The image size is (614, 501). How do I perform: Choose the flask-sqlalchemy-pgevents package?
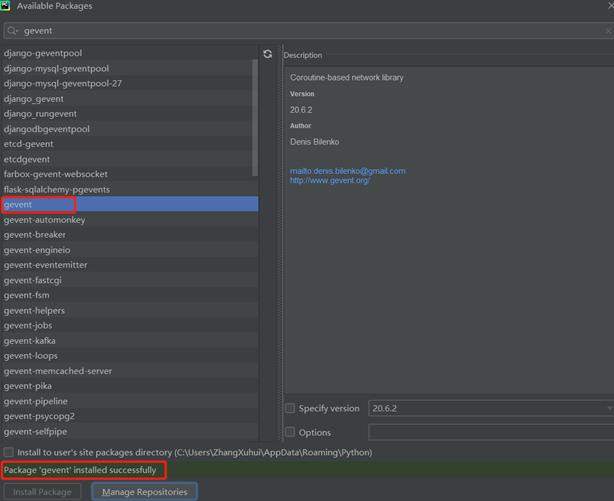(x=57, y=189)
